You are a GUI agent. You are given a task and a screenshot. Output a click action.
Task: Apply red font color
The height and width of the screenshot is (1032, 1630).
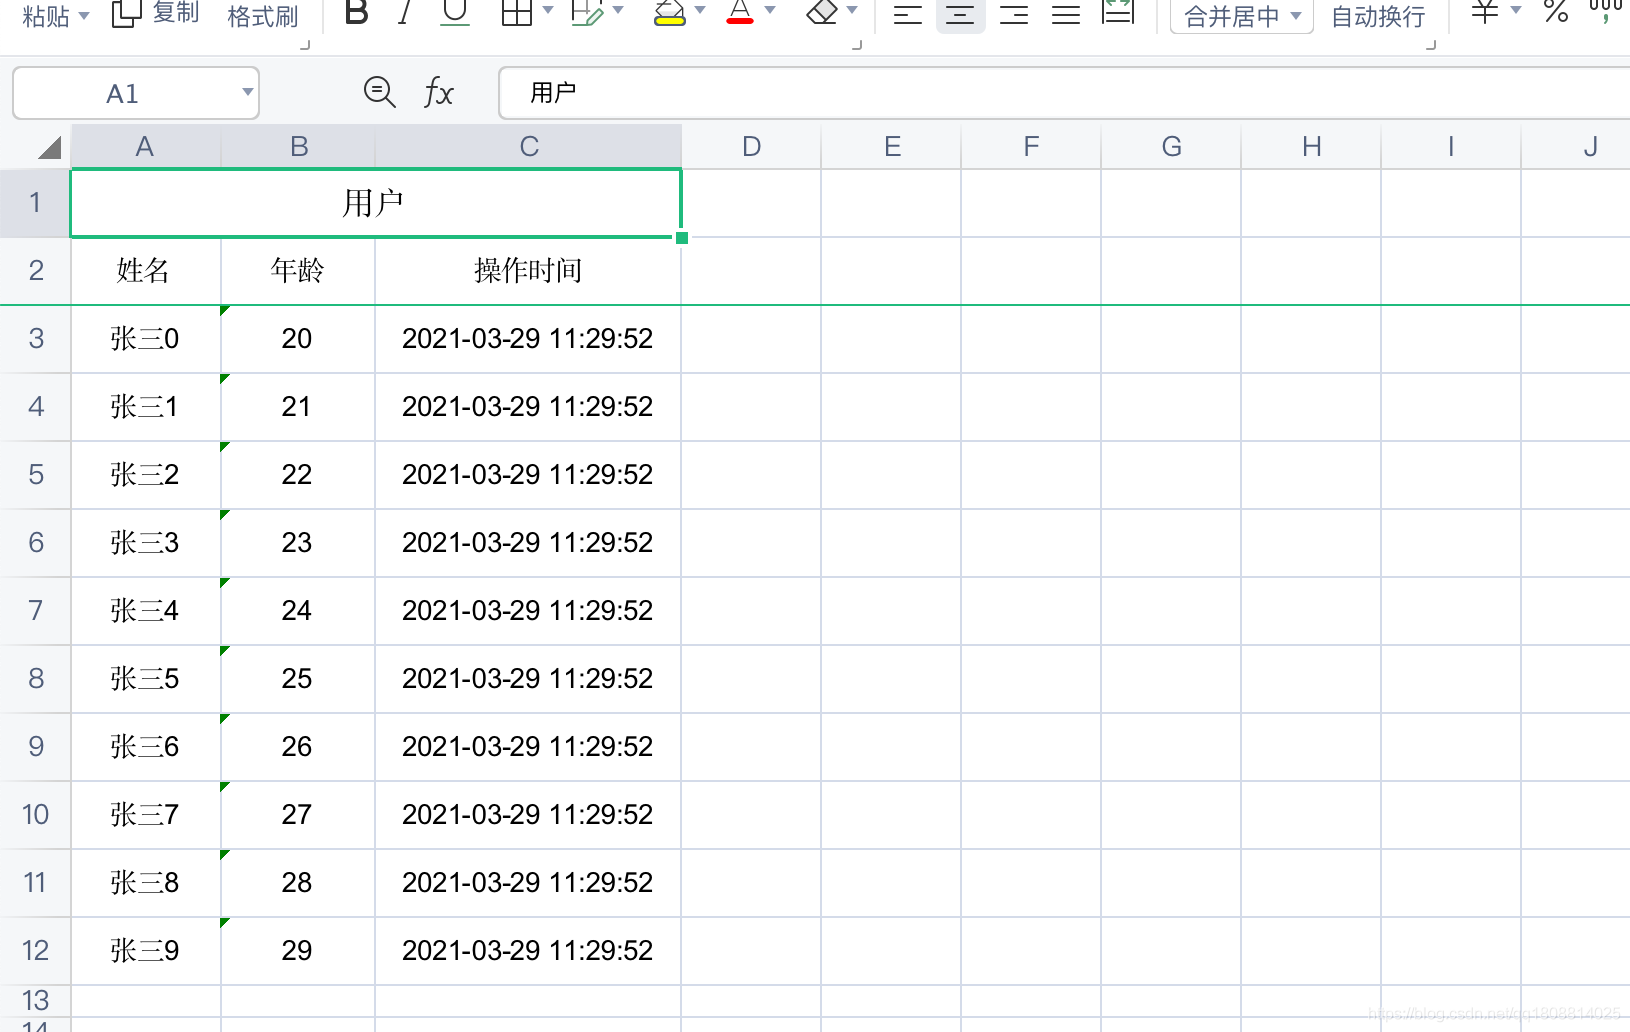pyautogui.click(x=740, y=13)
